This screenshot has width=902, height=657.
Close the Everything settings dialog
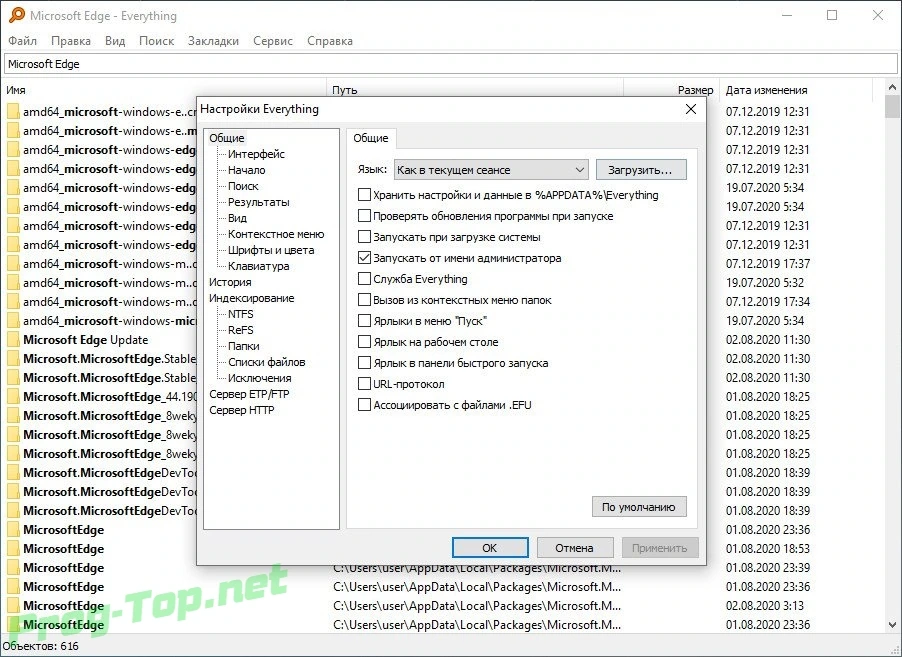tap(691, 109)
